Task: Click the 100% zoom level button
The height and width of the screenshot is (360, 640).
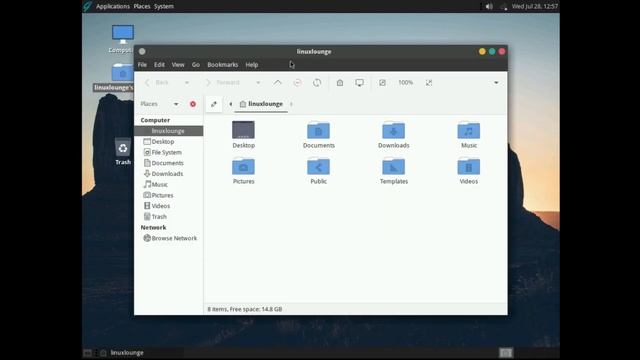Action: click(405, 82)
